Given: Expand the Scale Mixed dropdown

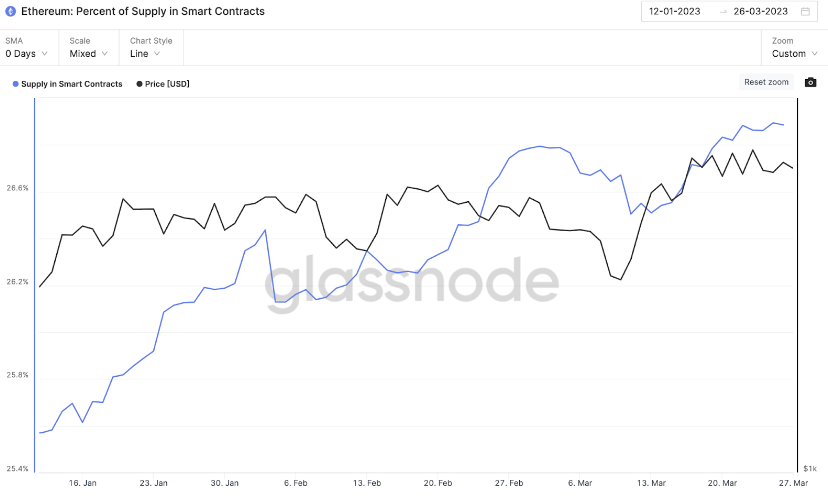Looking at the screenshot, I should click(x=89, y=53).
